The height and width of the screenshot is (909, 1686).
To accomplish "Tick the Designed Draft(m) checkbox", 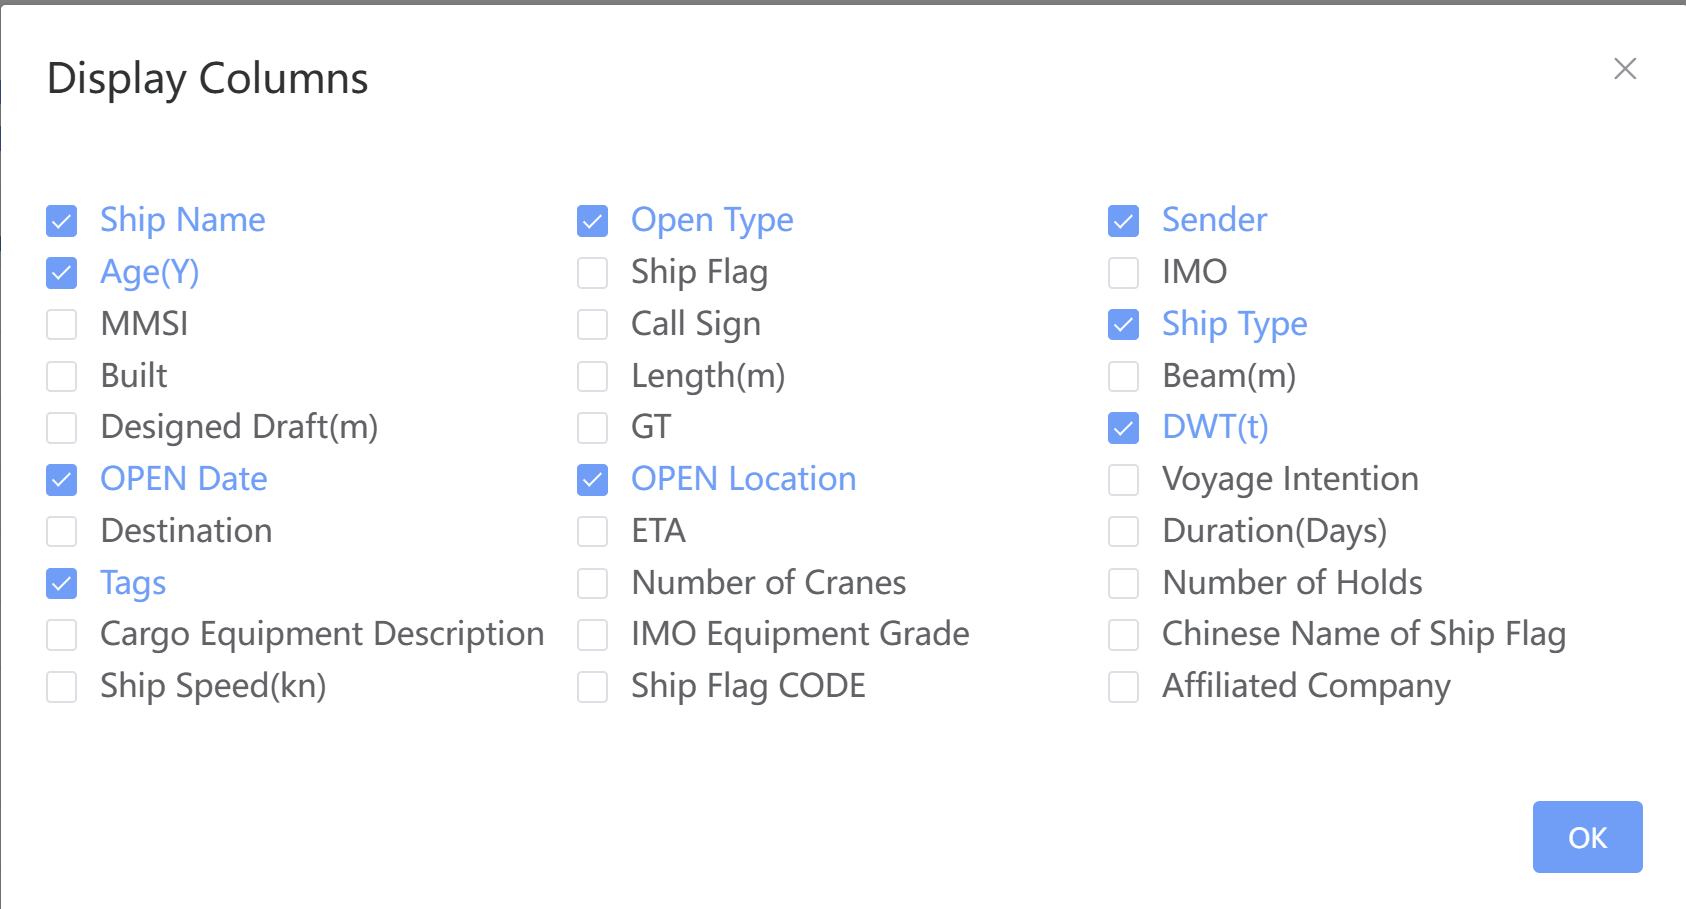I will click(x=62, y=428).
